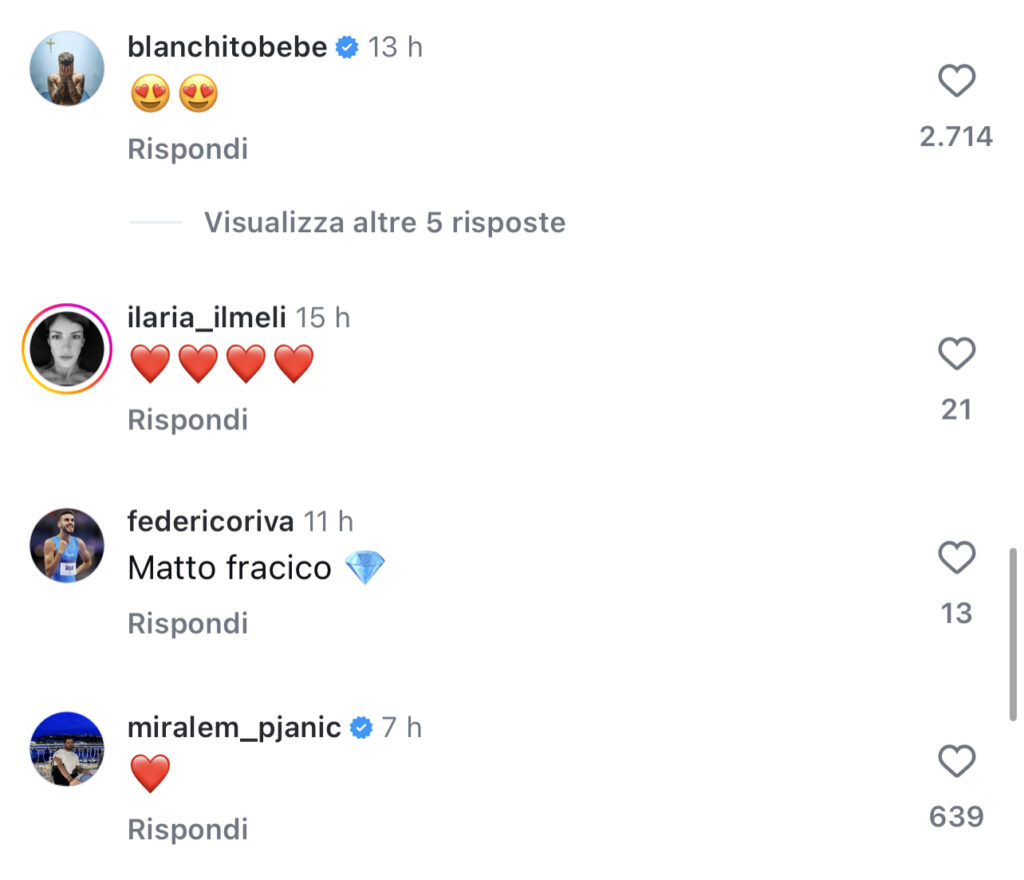The height and width of the screenshot is (880, 1024).
Task: Like blanchitobebe's comment with the heart
Action: (957, 81)
